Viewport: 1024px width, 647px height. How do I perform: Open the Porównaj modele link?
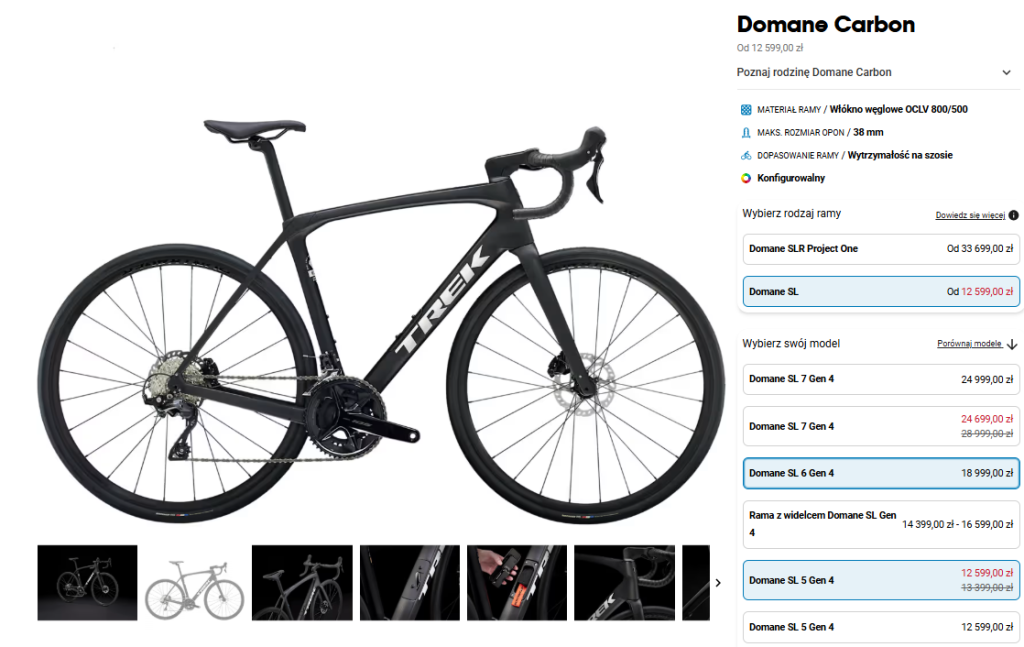tap(969, 343)
